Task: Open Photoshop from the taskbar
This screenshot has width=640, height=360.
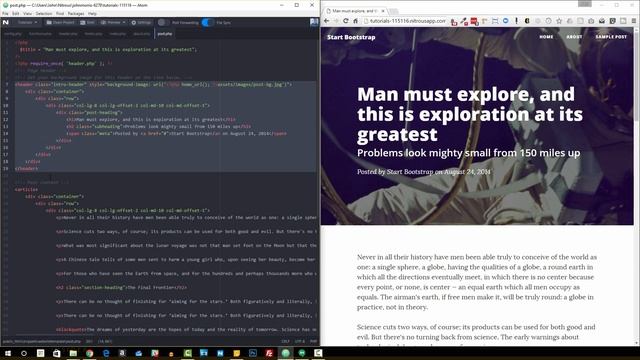Action: (x=253, y=353)
